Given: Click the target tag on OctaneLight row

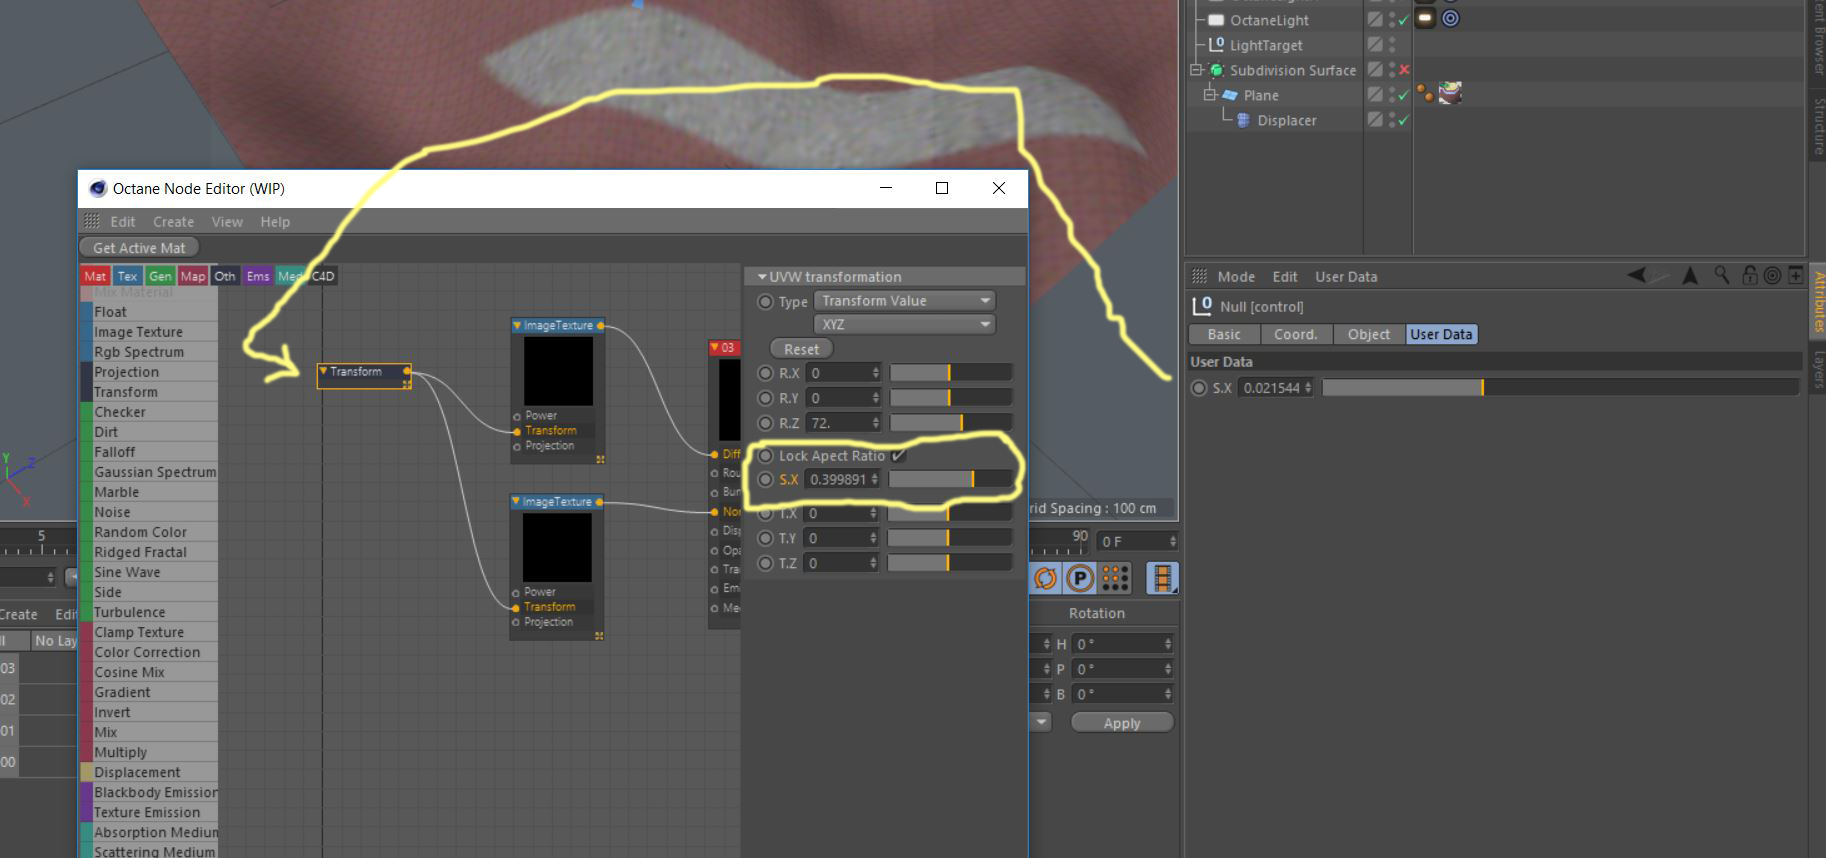Looking at the screenshot, I should (1450, 18).
